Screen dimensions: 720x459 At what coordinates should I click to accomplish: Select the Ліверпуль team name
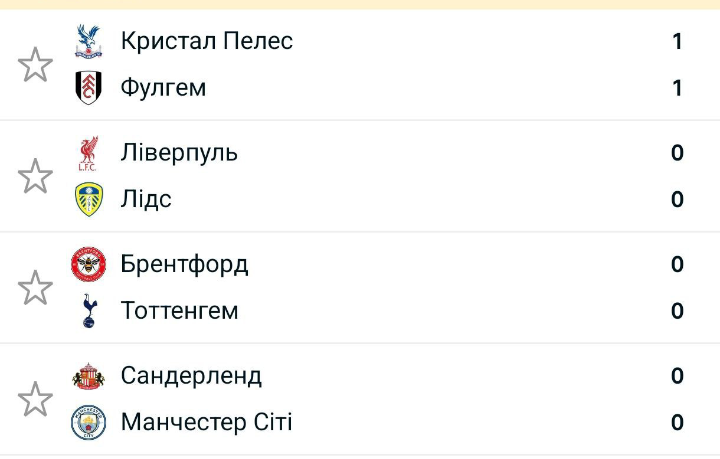tap(179, 153)
